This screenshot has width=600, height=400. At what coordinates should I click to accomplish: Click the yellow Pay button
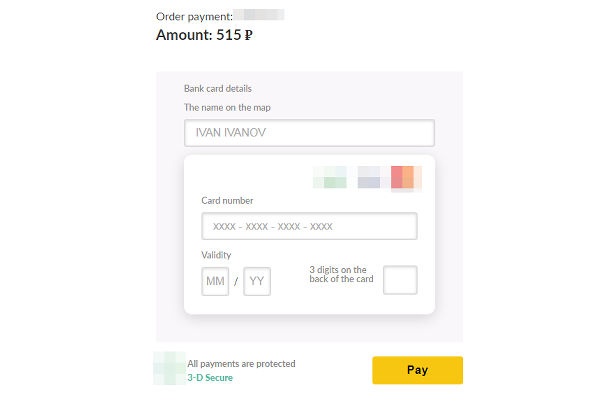417,370
